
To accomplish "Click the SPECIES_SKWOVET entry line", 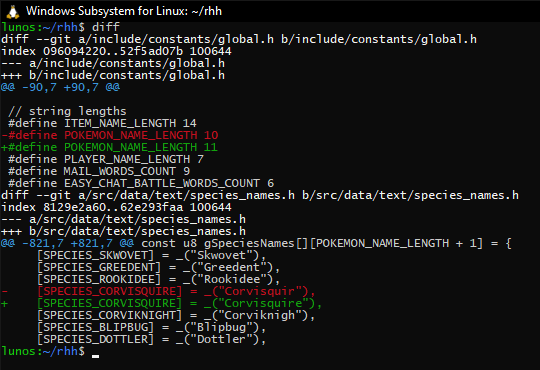I will pos(152,255).
